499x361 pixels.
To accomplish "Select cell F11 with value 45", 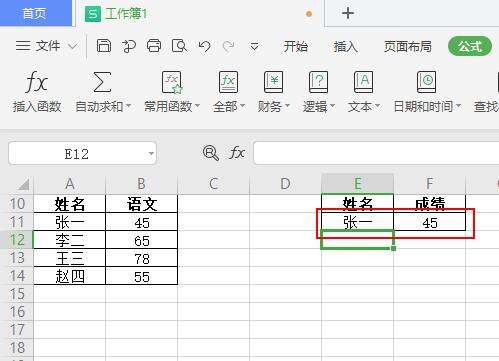I will pyautogui.click(x=429, y=222).
